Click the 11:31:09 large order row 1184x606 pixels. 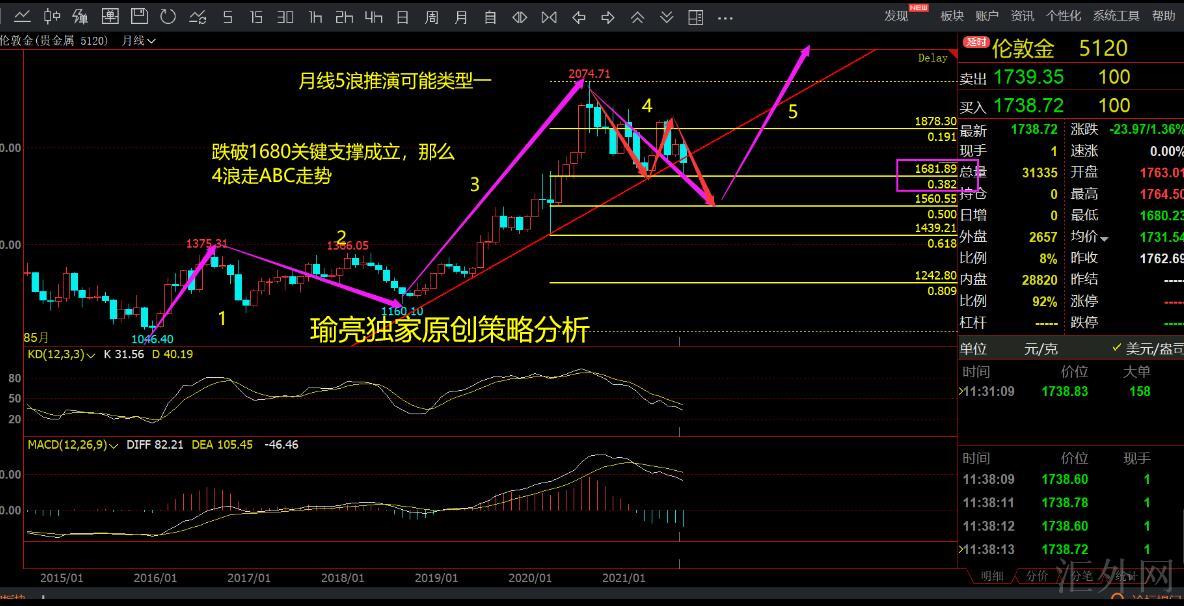[x=1071, y=391]
